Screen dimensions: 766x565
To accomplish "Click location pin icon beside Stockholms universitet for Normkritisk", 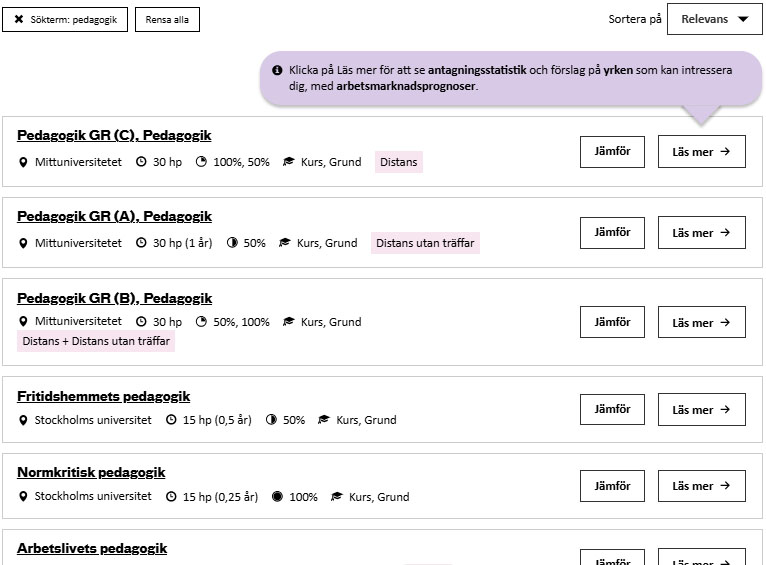I will point(24,496).
